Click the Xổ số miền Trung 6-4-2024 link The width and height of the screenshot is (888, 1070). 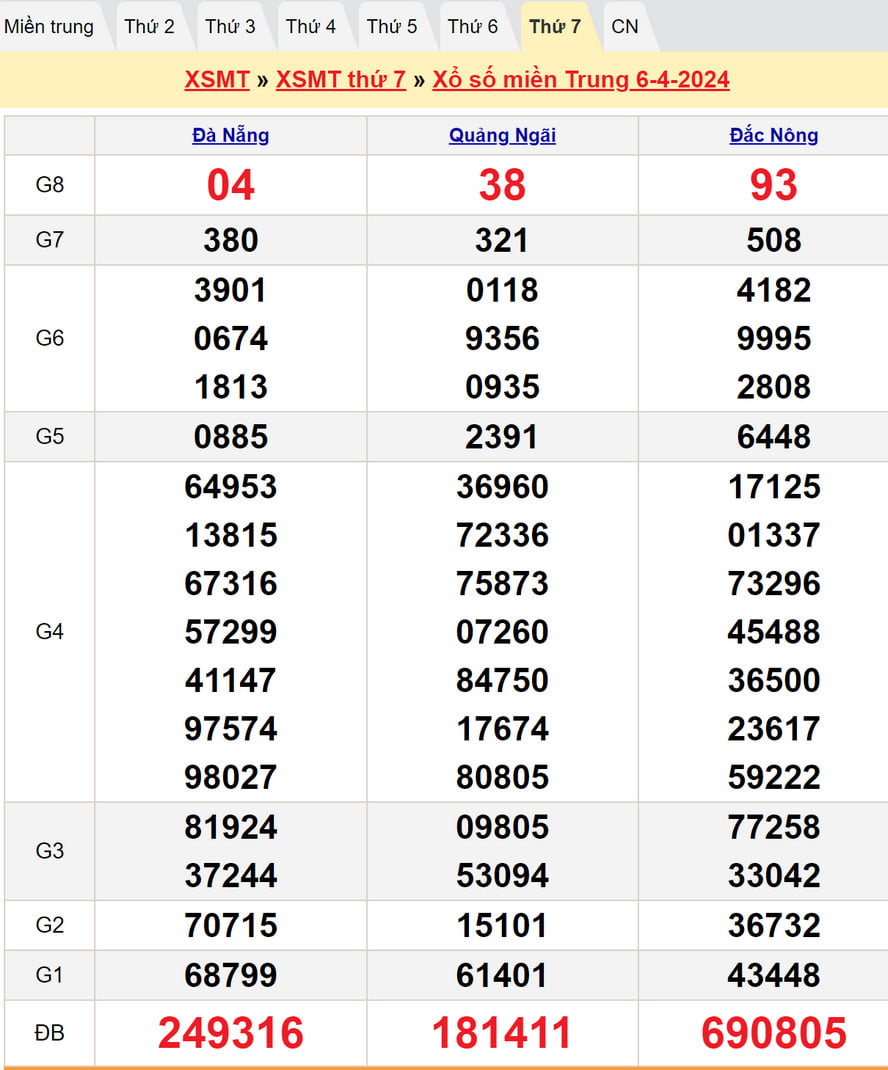click(x=581, y=80)
